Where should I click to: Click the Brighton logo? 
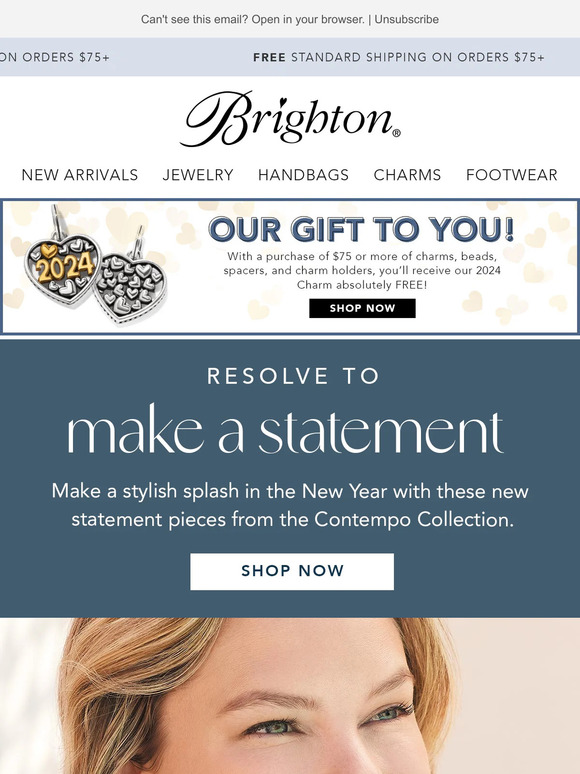290,119
